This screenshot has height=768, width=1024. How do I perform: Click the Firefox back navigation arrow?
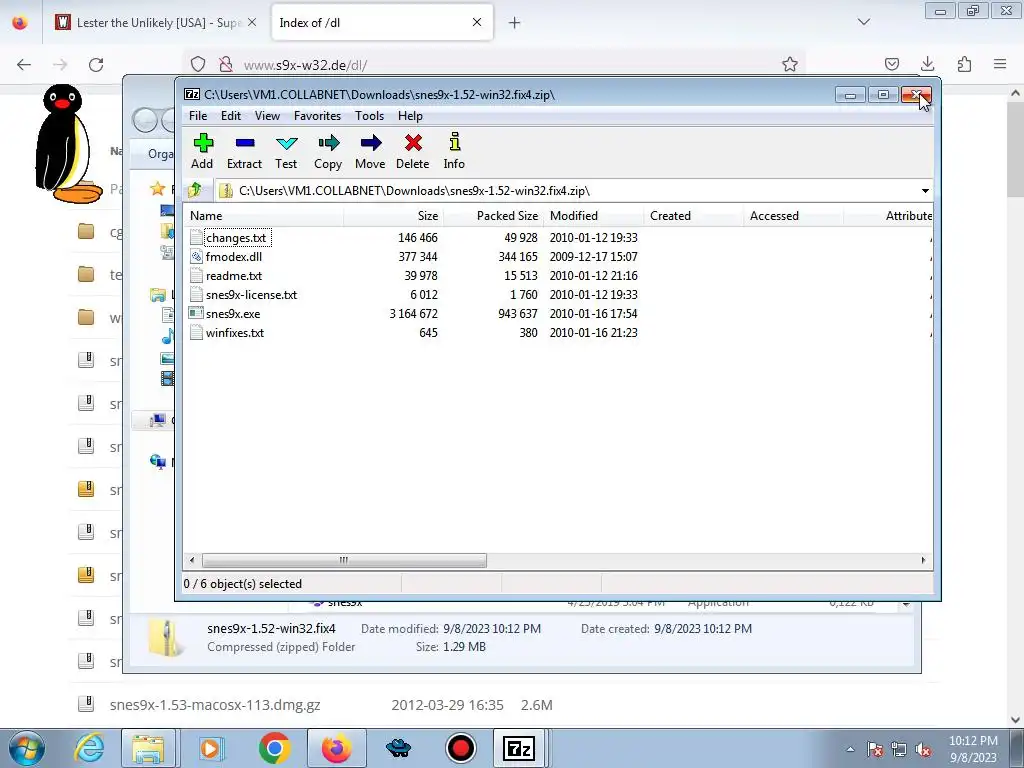(24, 64)
